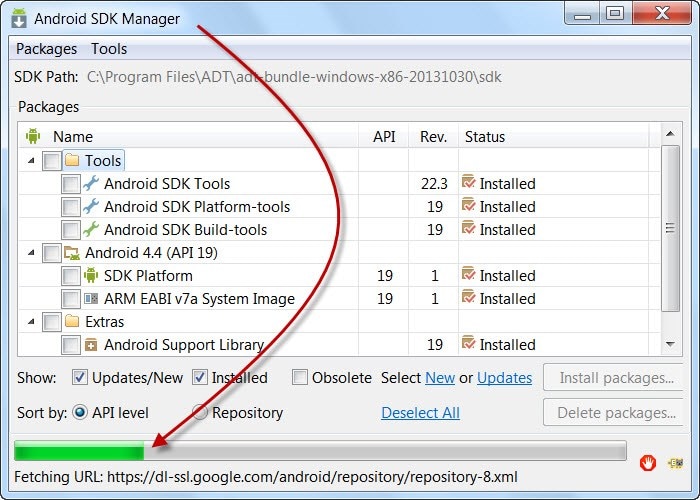700x500 pixels.
Task: Uncheck the Updates/New show filter
Action: tap(80, 377)
